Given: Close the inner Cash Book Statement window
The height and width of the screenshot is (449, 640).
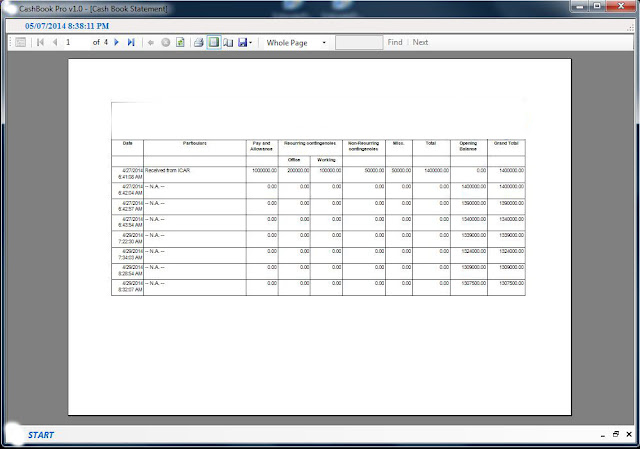Looking at the screenshot, I should 629,434.
